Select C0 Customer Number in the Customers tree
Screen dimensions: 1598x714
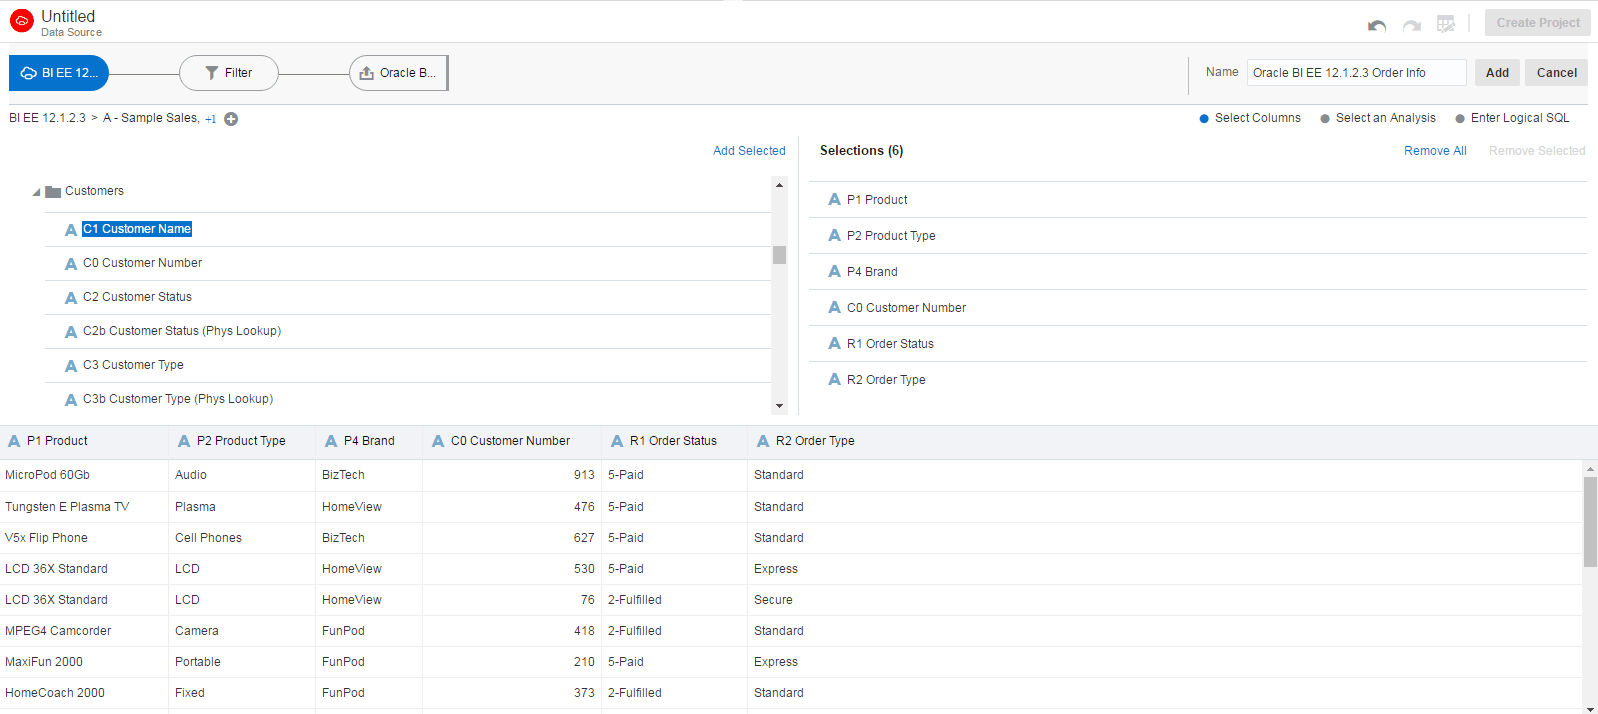pyautogui.click(x=142, y=263)
